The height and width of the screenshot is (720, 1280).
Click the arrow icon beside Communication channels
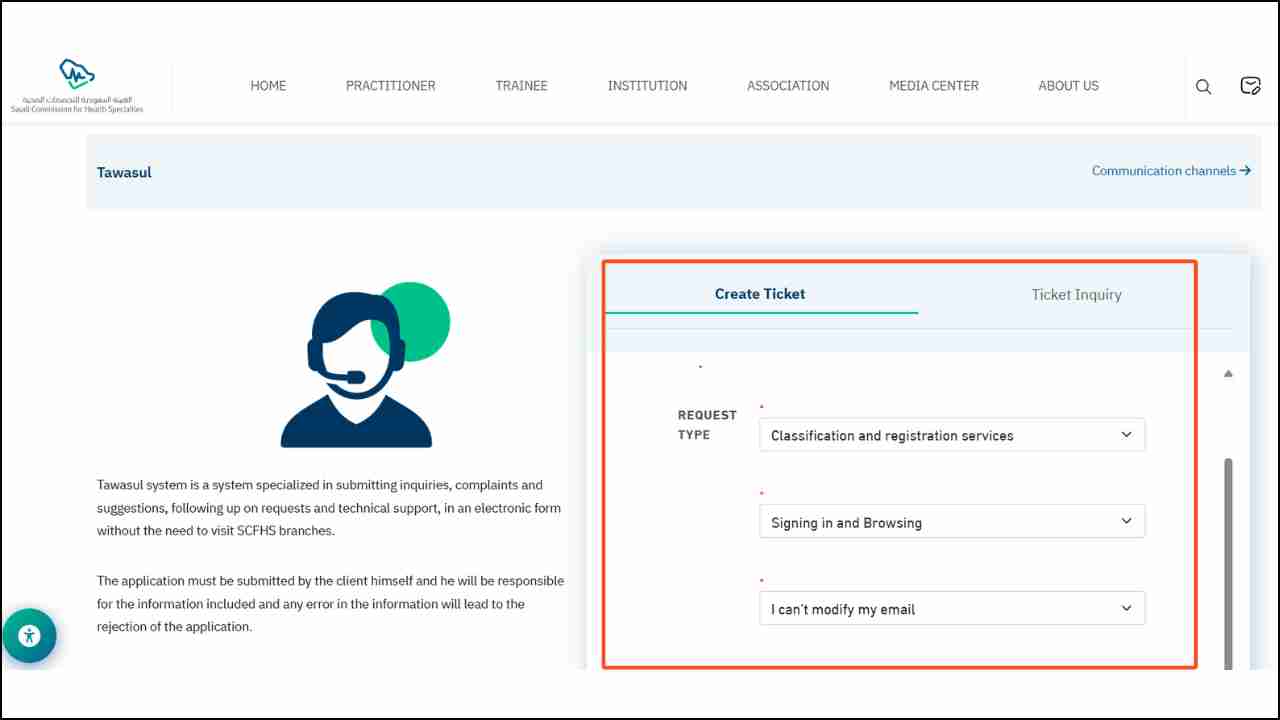(x=1245, y=170)
